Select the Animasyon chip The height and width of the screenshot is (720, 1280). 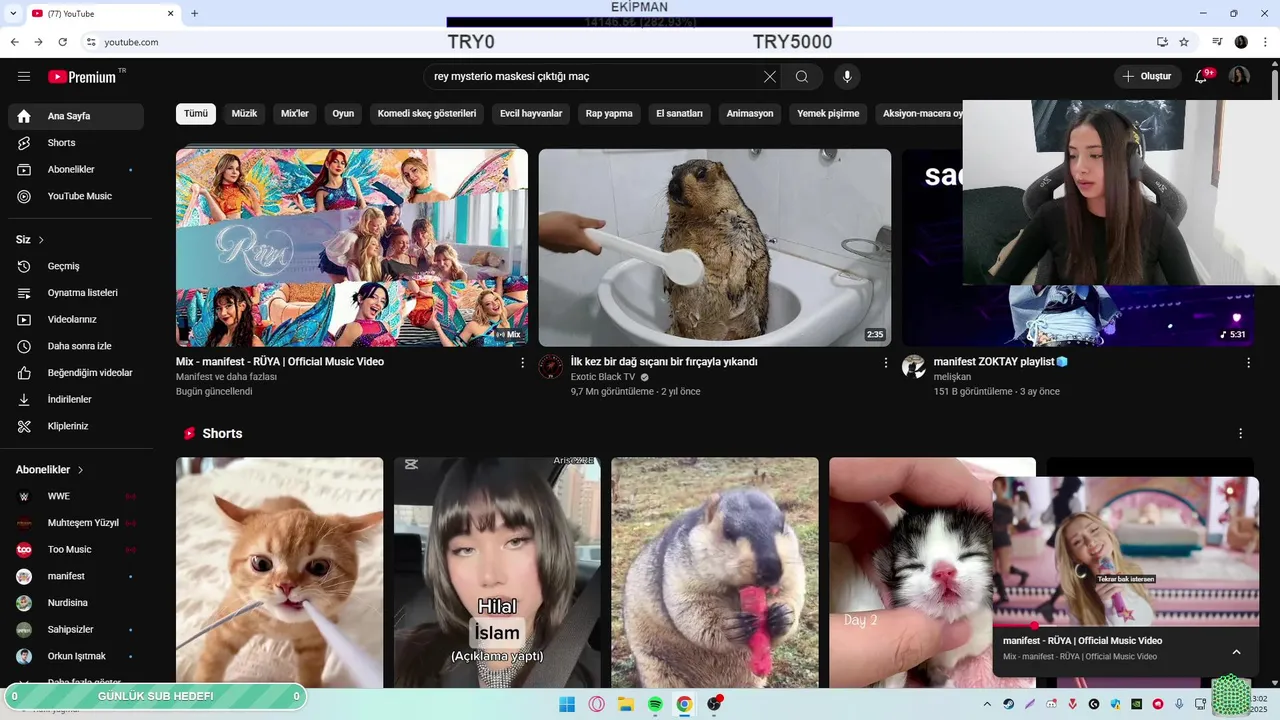(x=750, y=114)
